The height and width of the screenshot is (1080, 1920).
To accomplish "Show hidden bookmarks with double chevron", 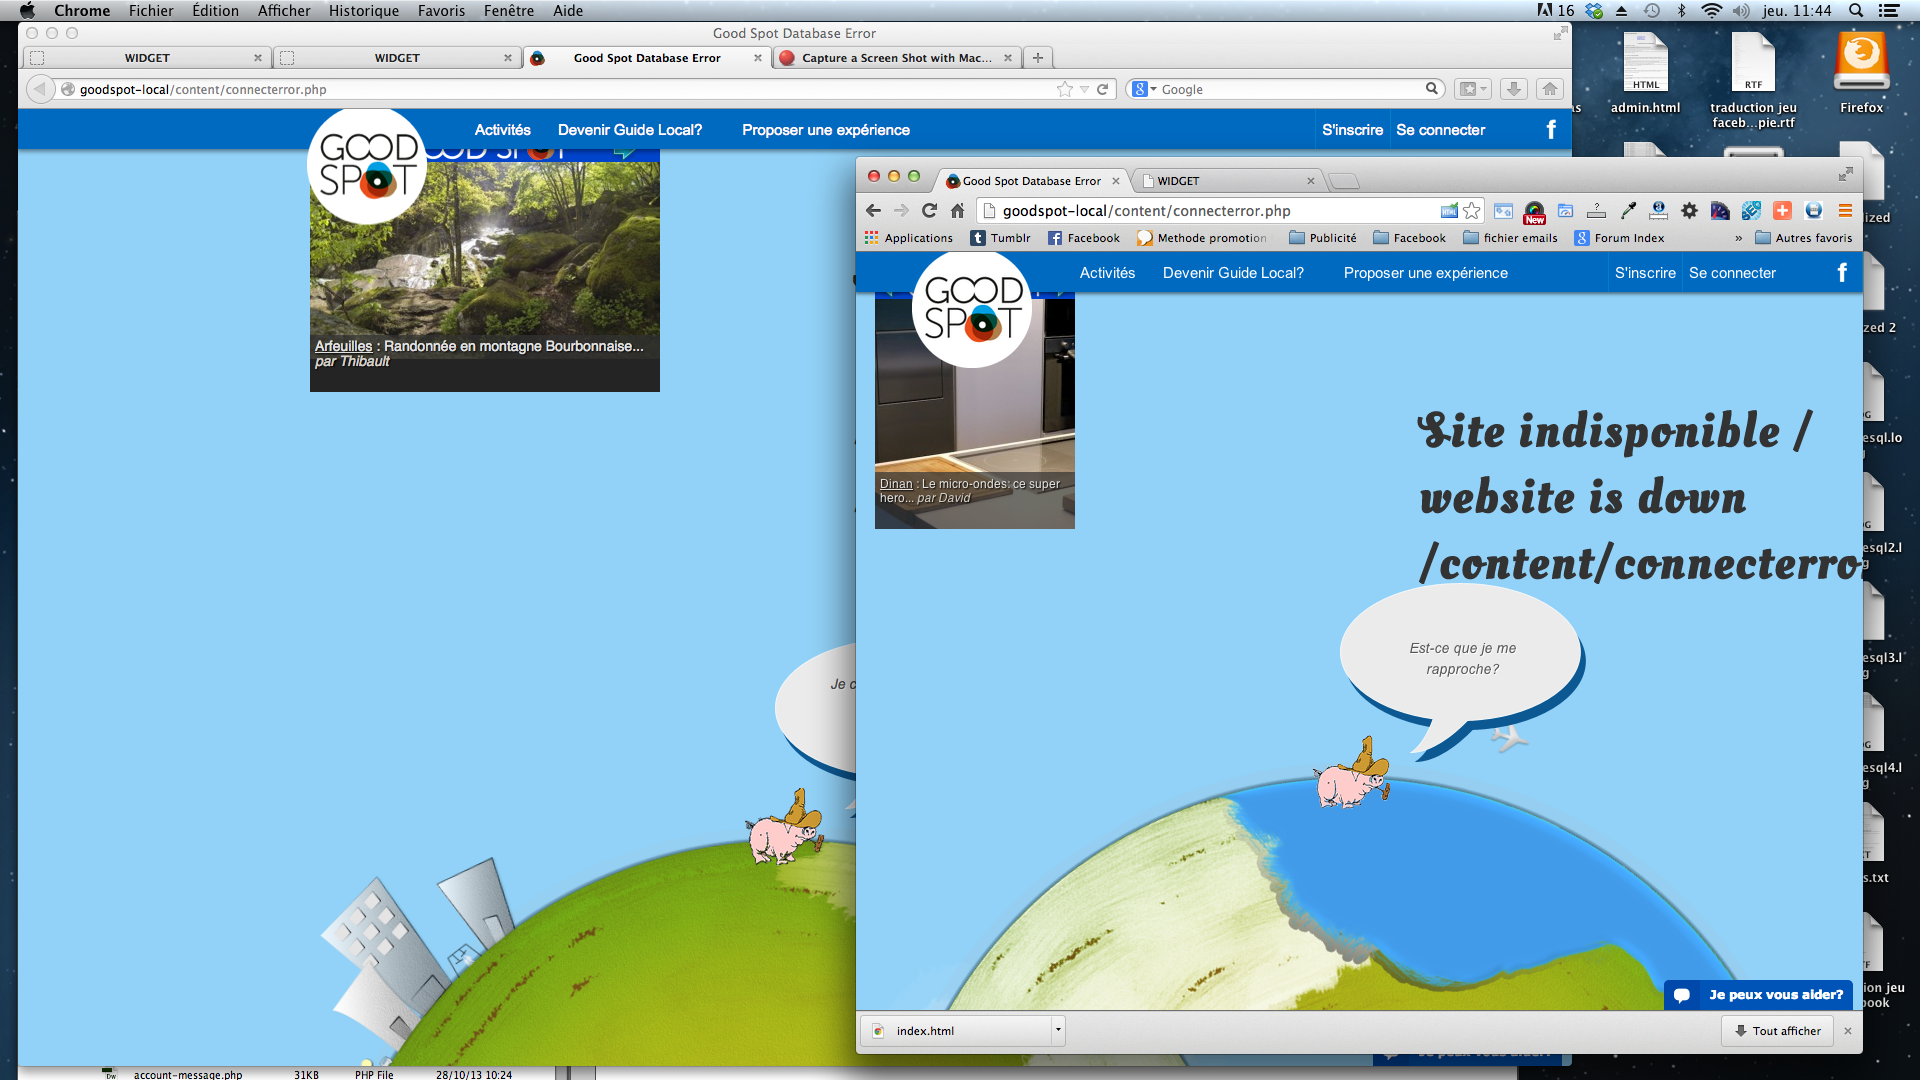I will [x=1738, y=238].
